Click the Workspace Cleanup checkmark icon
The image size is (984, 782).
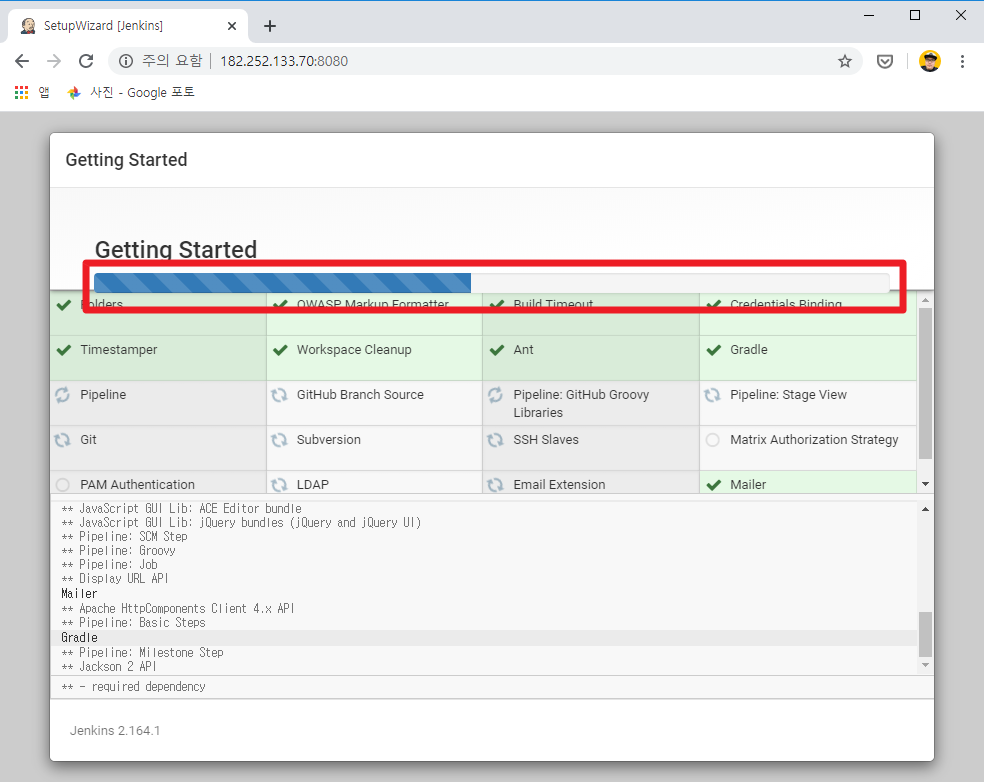coord(281,350)
